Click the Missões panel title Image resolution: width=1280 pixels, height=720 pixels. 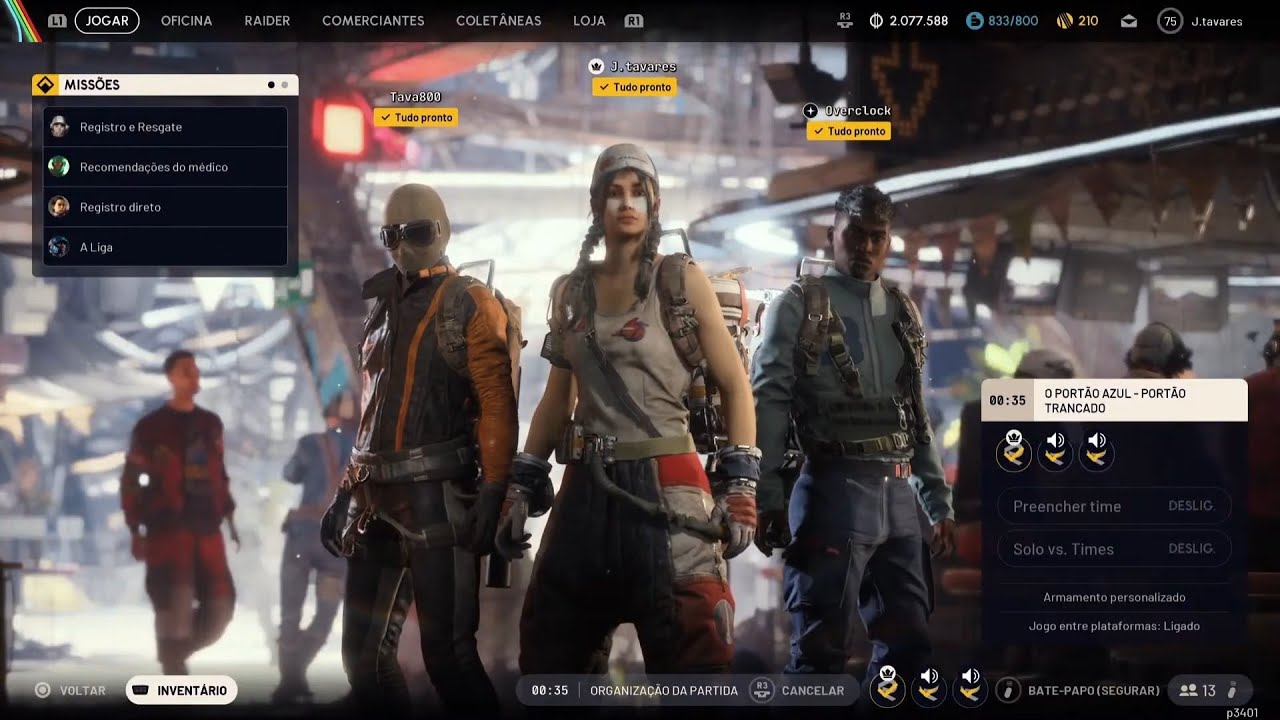tap(92, 85)
